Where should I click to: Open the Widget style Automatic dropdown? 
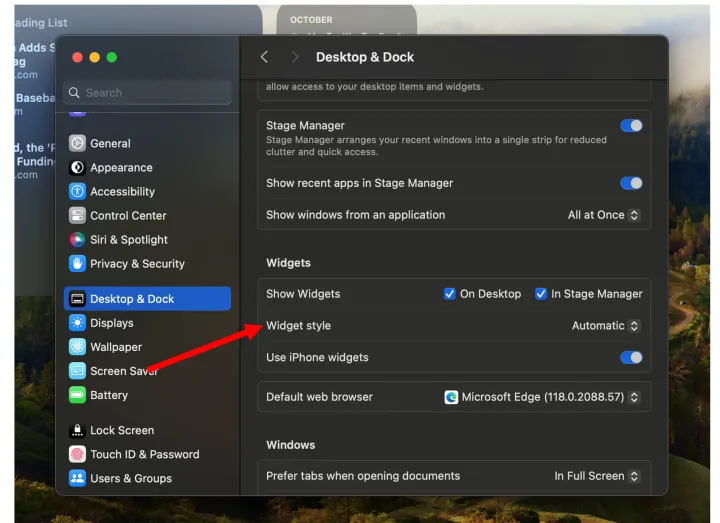click(x=605, y=326)
